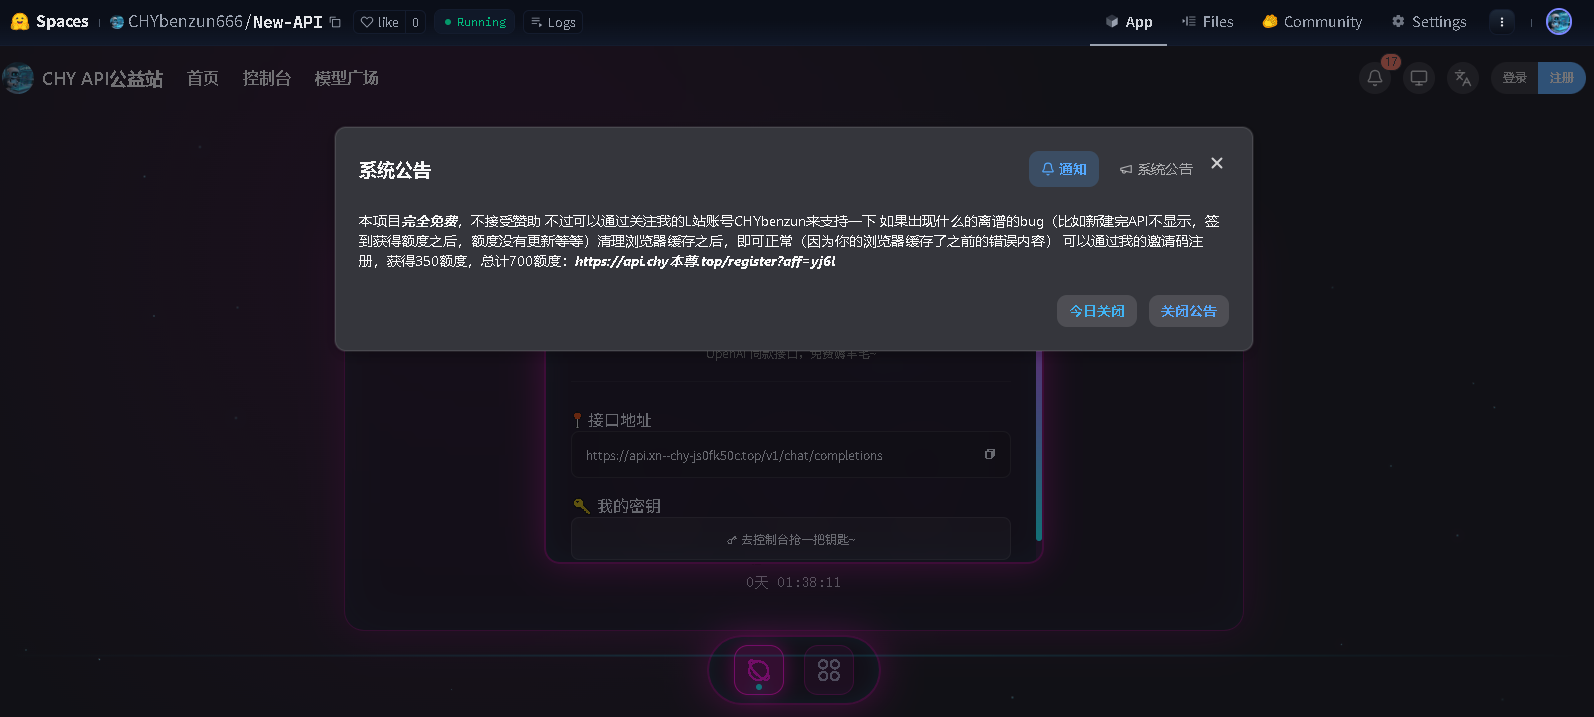Open the language switcher icon
Viewport: 1594px width, 717px height.
click(x=1463, y=77)
